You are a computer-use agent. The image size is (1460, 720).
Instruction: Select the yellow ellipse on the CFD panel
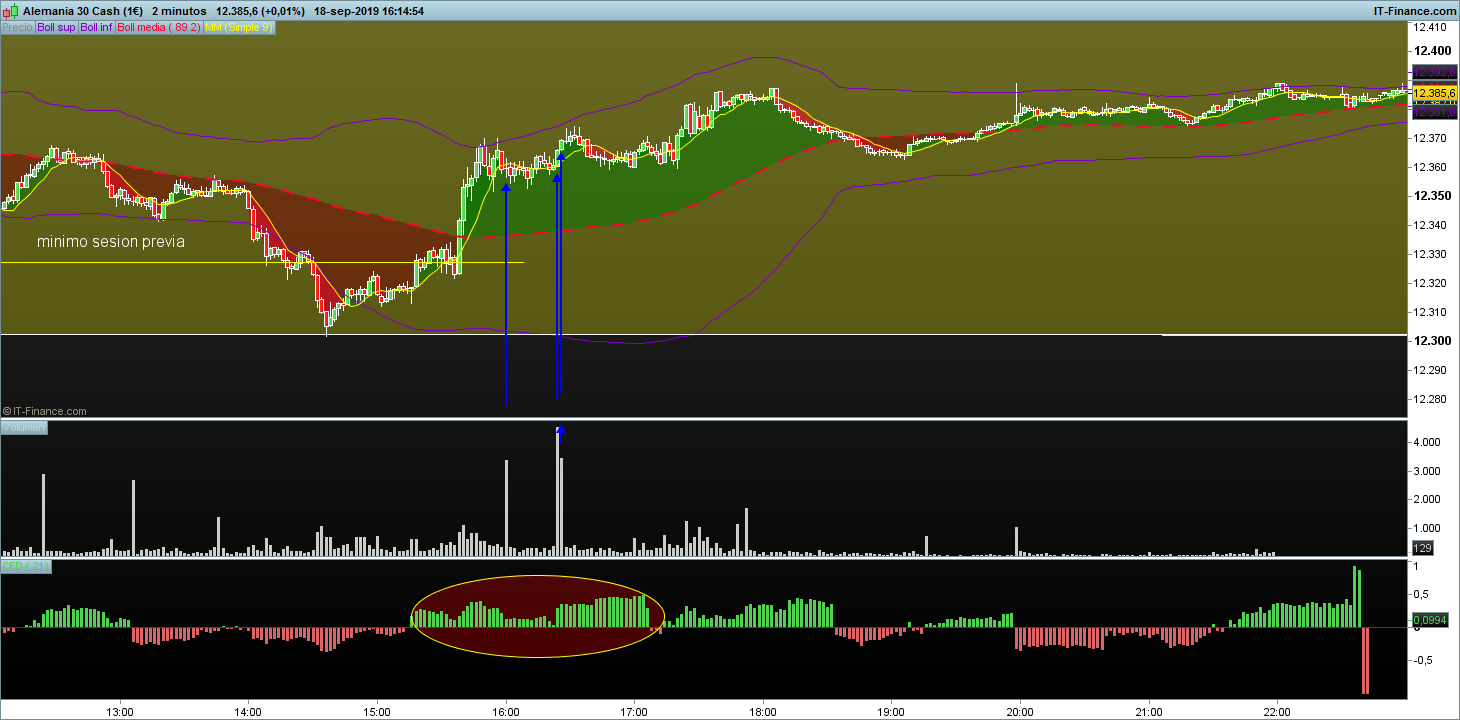[538, 616]
